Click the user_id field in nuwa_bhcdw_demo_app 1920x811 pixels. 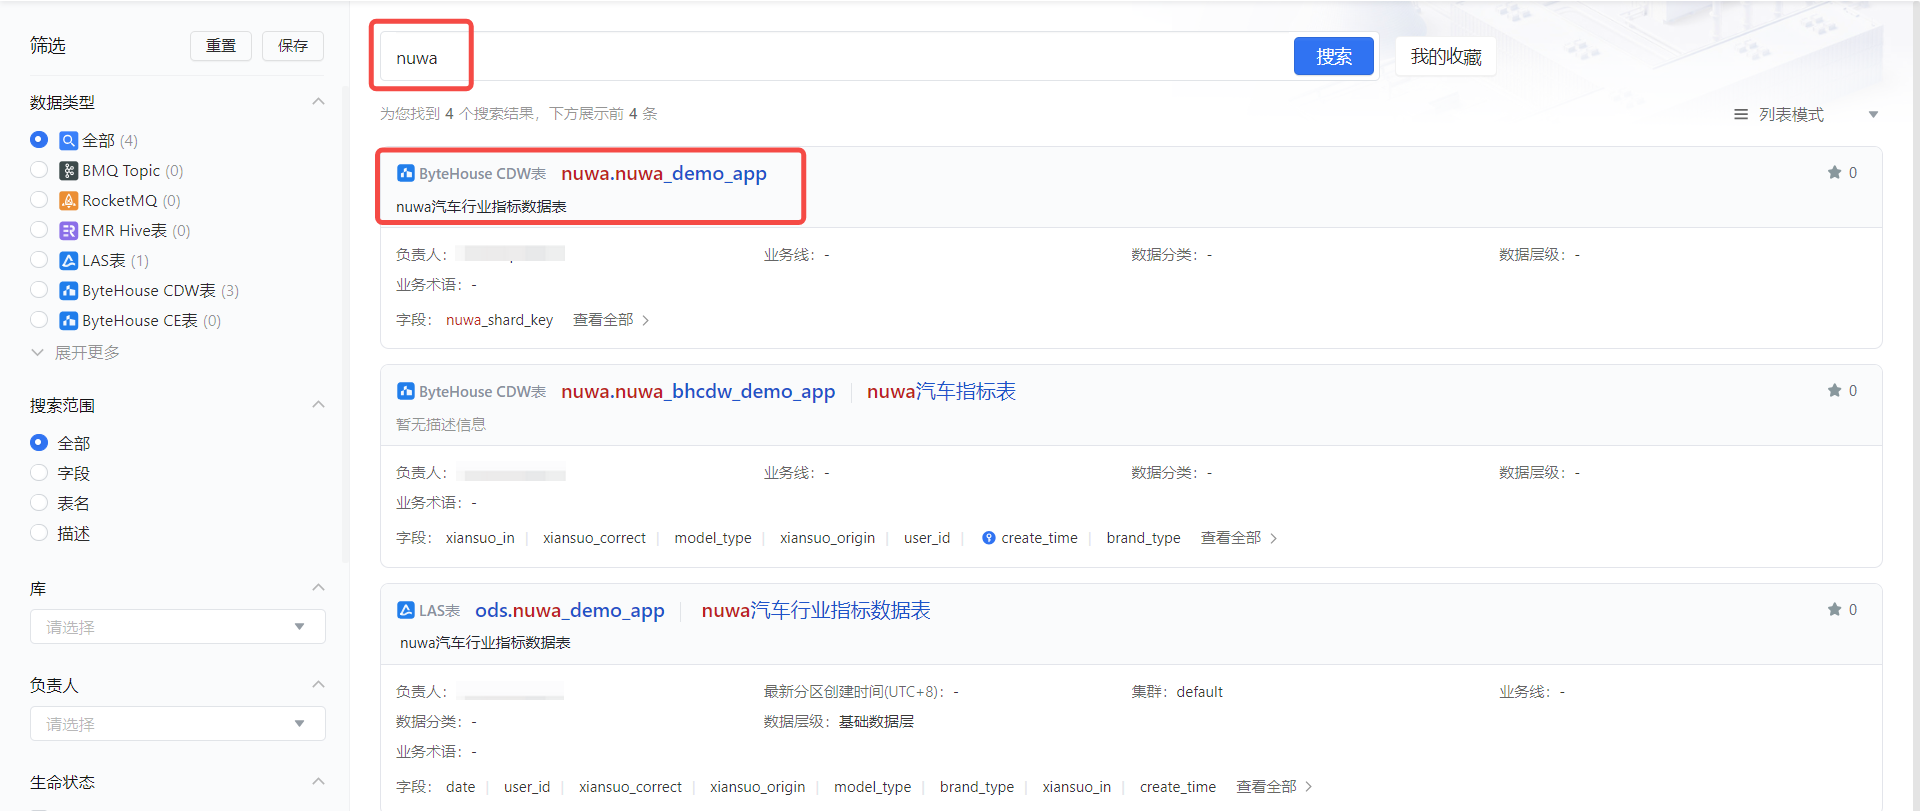927,538
